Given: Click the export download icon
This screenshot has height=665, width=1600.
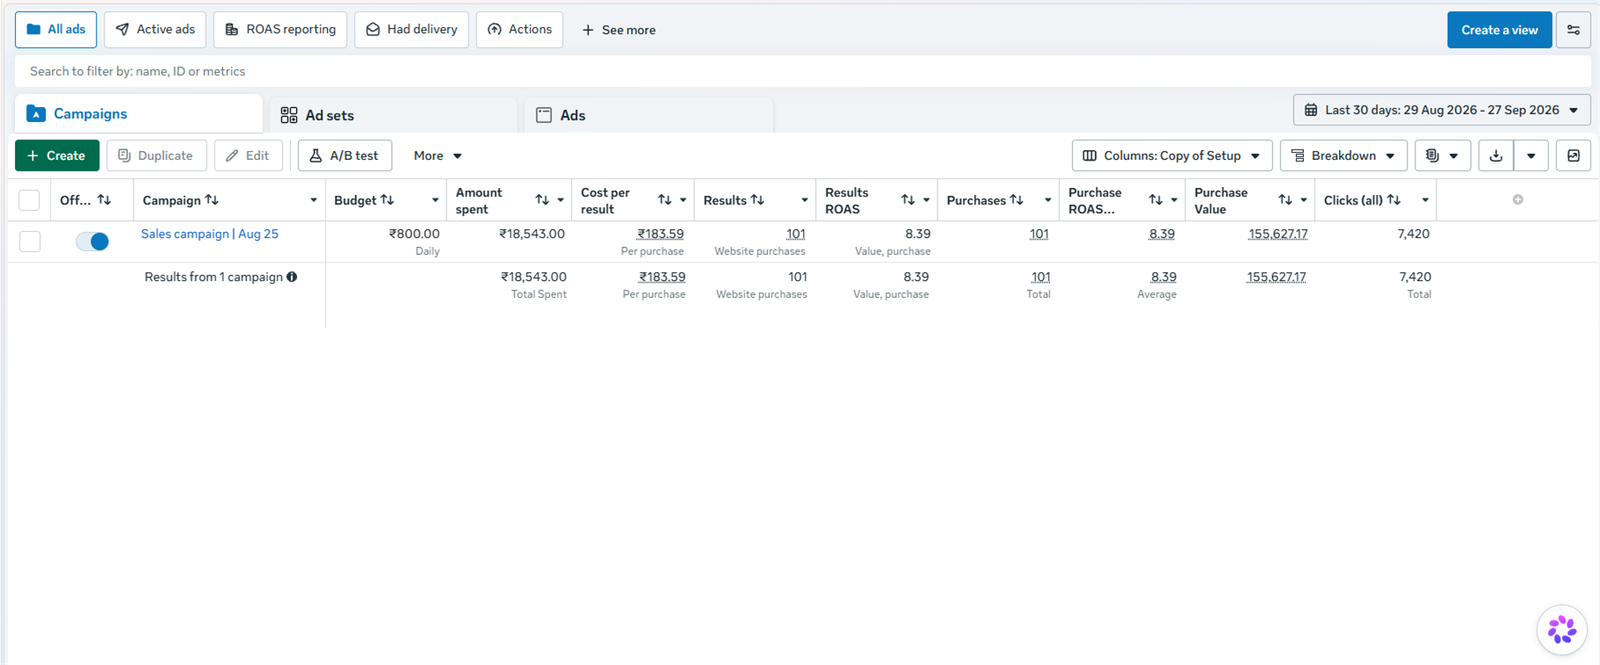Looking at the screenshot, I should point(1496,156).
